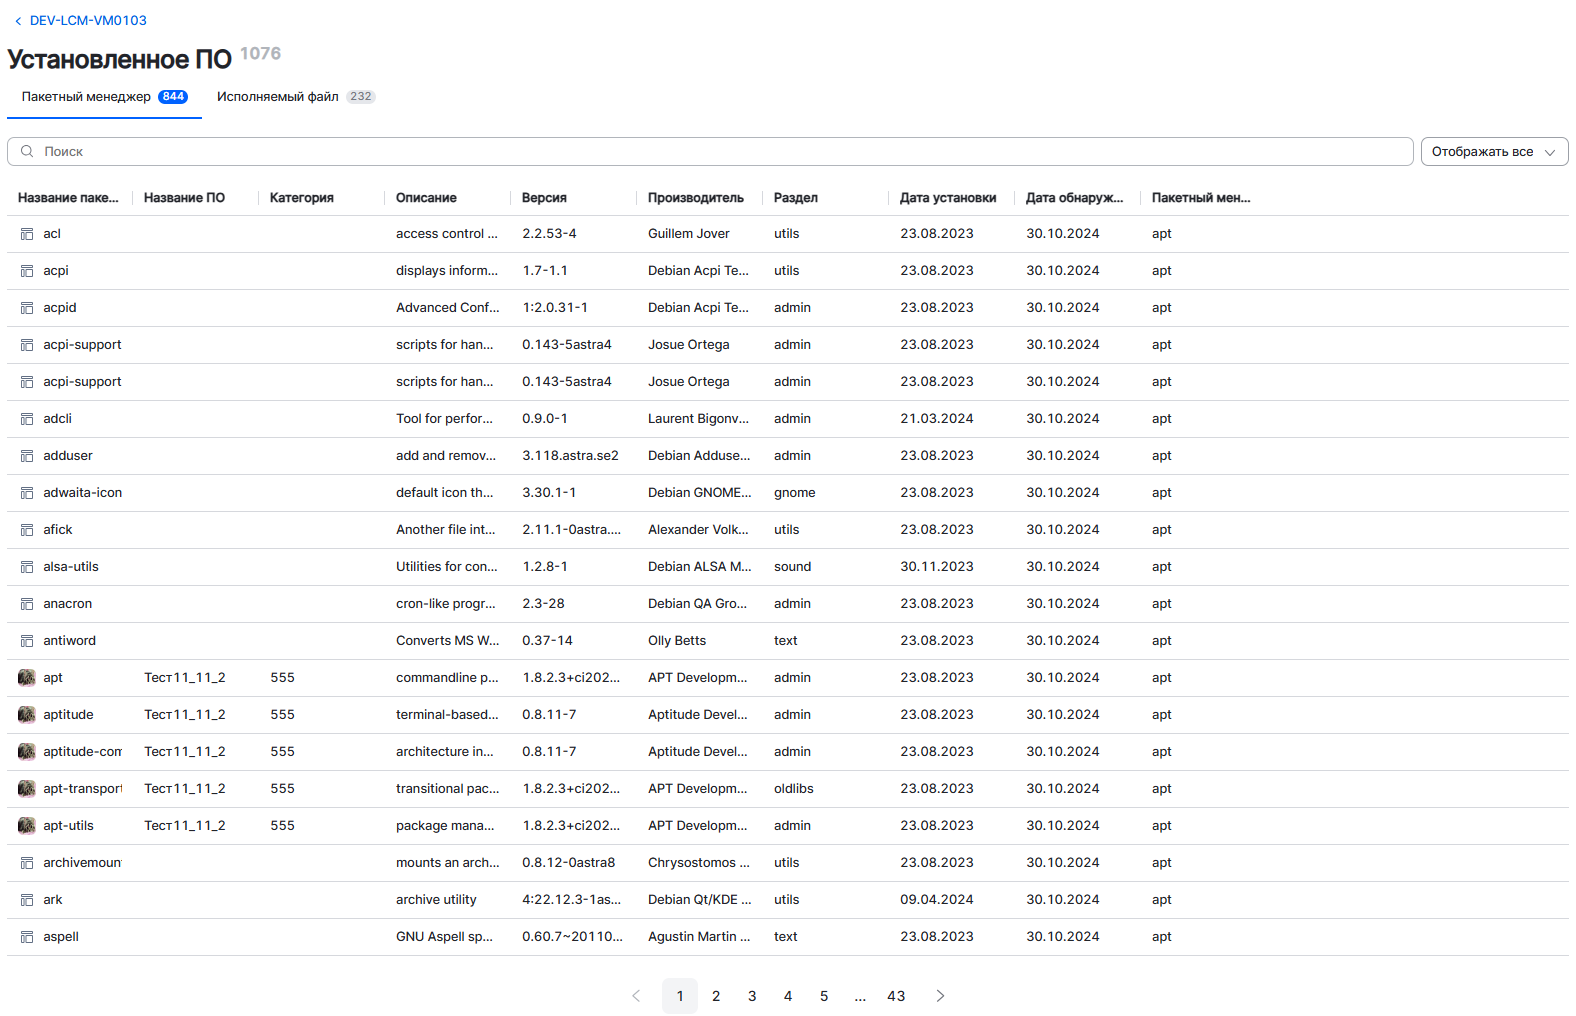Viewport: 1576px width, 1016px height.
Task: Click the package icon beside alsa-utils
Action: 27,567
